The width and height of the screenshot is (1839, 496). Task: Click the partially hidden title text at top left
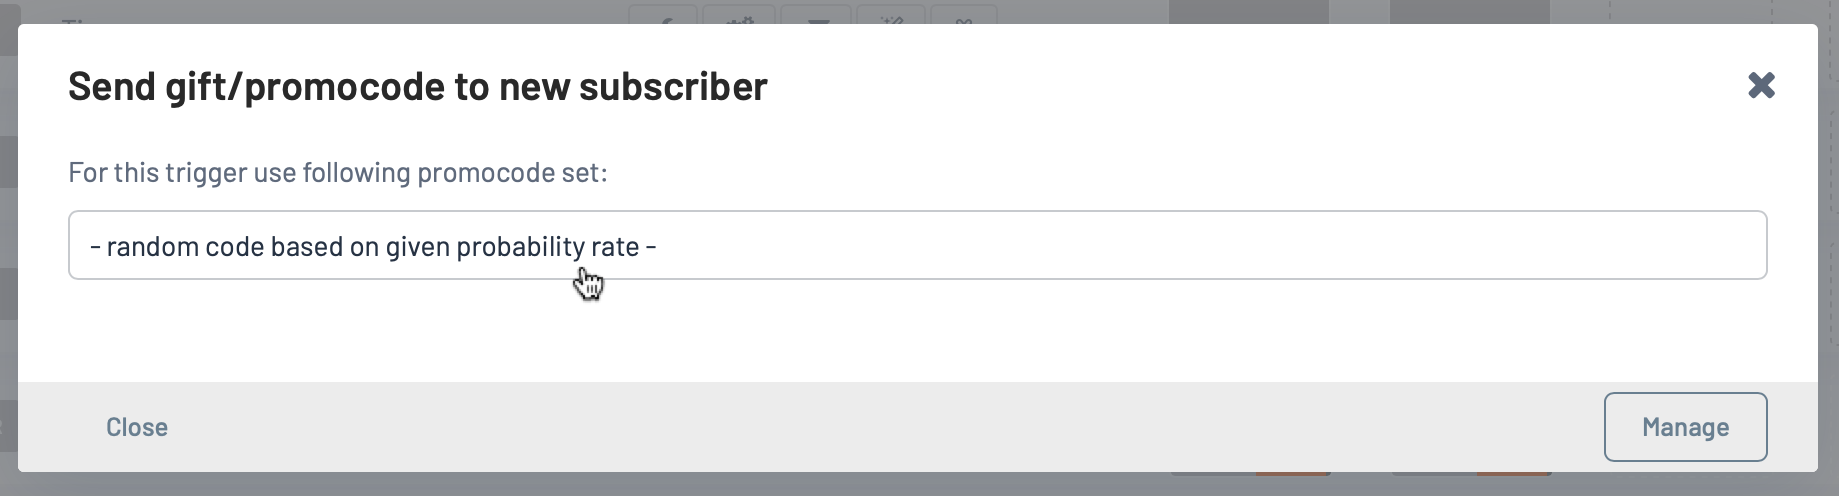[75, 20]
